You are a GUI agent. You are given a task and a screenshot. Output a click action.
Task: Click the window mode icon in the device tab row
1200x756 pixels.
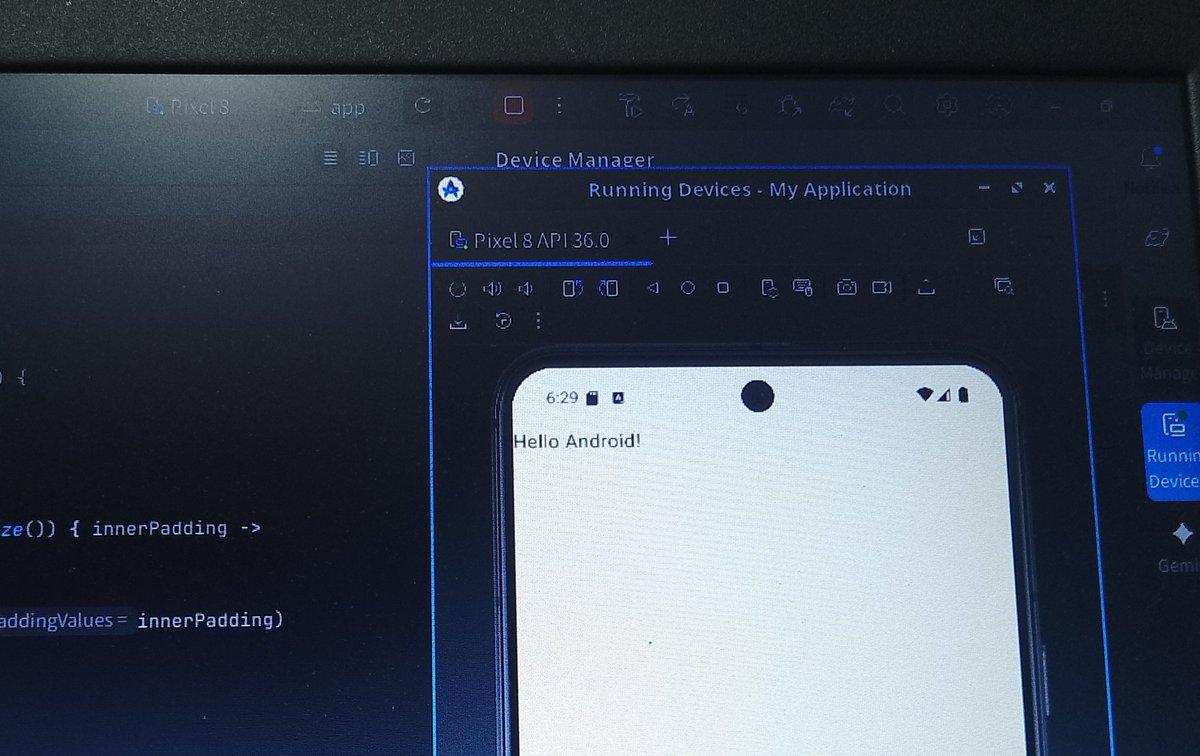[977, 237]
